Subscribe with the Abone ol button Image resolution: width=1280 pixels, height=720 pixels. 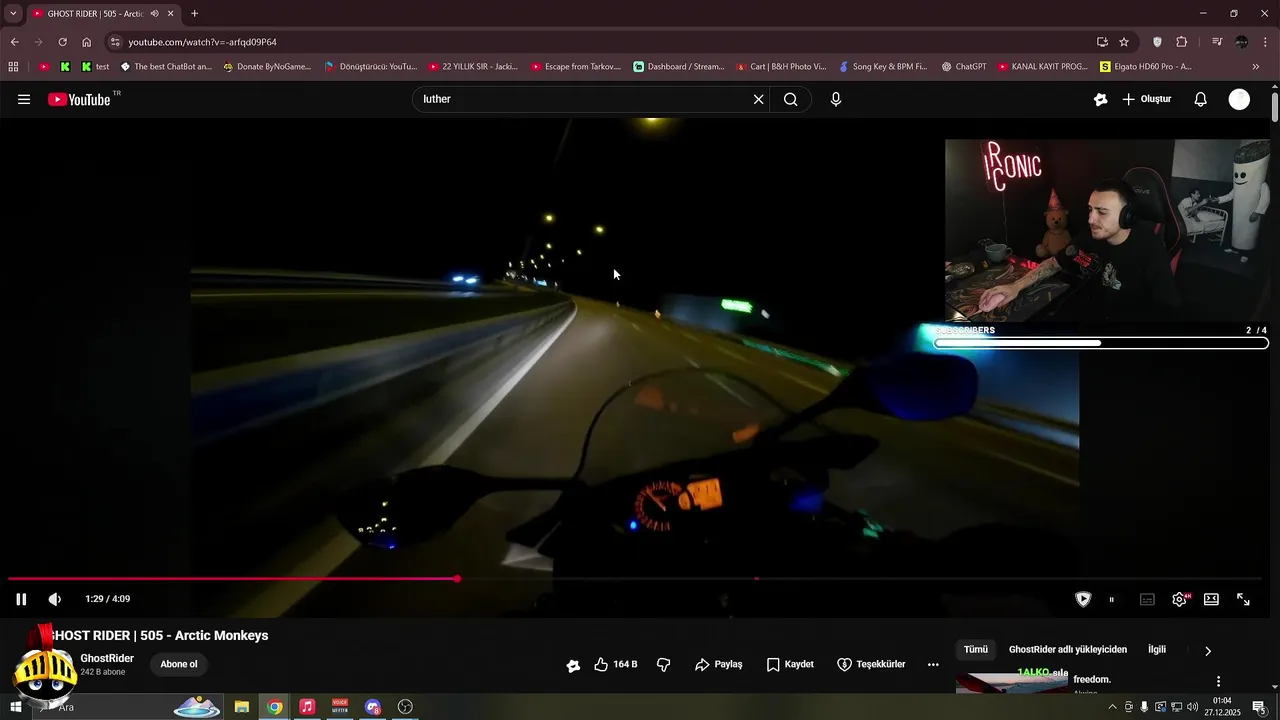click(x=179, y=664)
